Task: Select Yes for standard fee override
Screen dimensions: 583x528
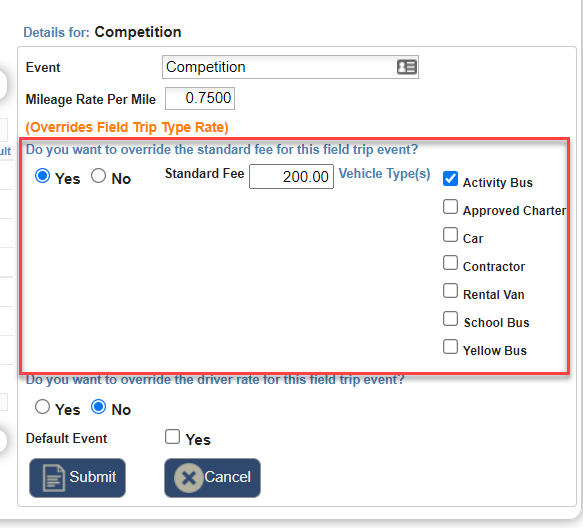Action: click(42, 176)
